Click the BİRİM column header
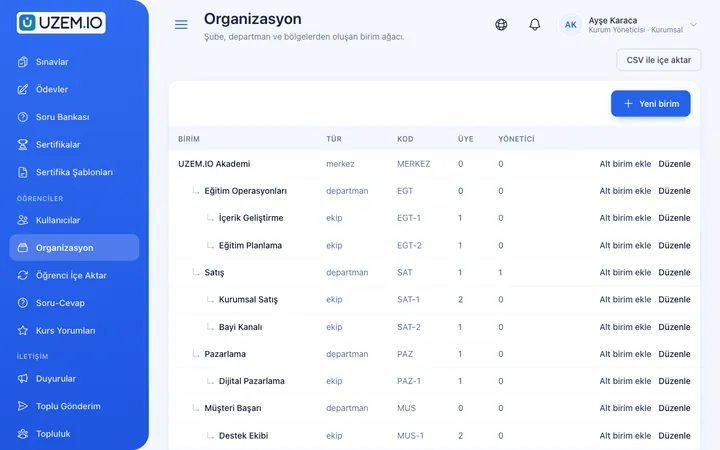The height and width of the screenshot is (450, 720). click(x=189, y=139)
